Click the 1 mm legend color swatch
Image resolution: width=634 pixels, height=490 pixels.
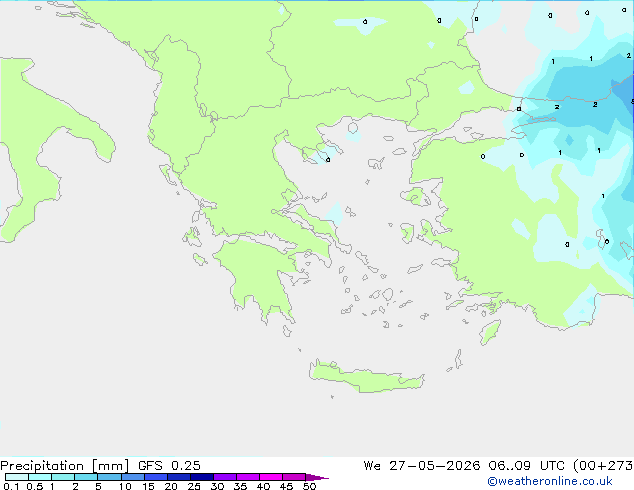coord(63,477)
